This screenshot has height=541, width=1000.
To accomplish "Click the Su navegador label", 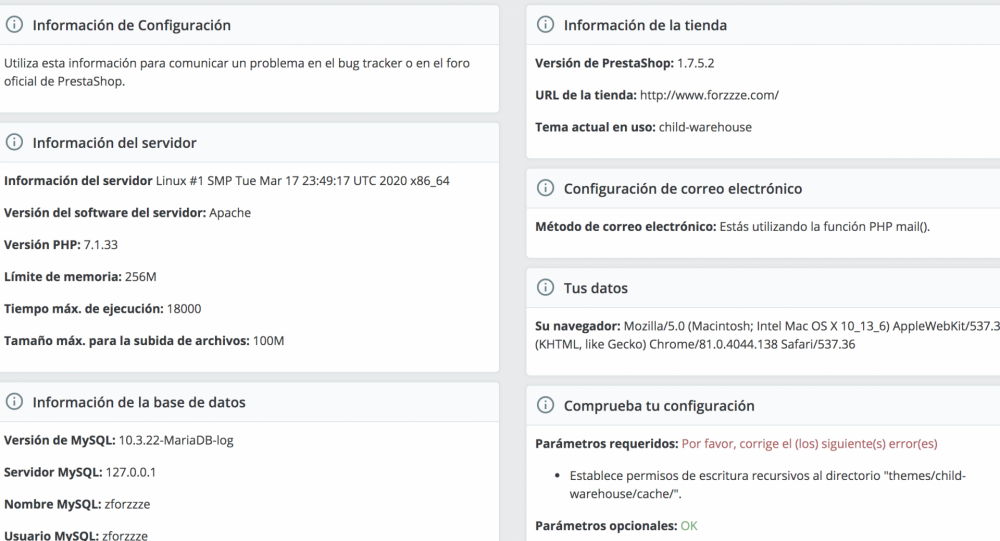I will coord(577,326).
